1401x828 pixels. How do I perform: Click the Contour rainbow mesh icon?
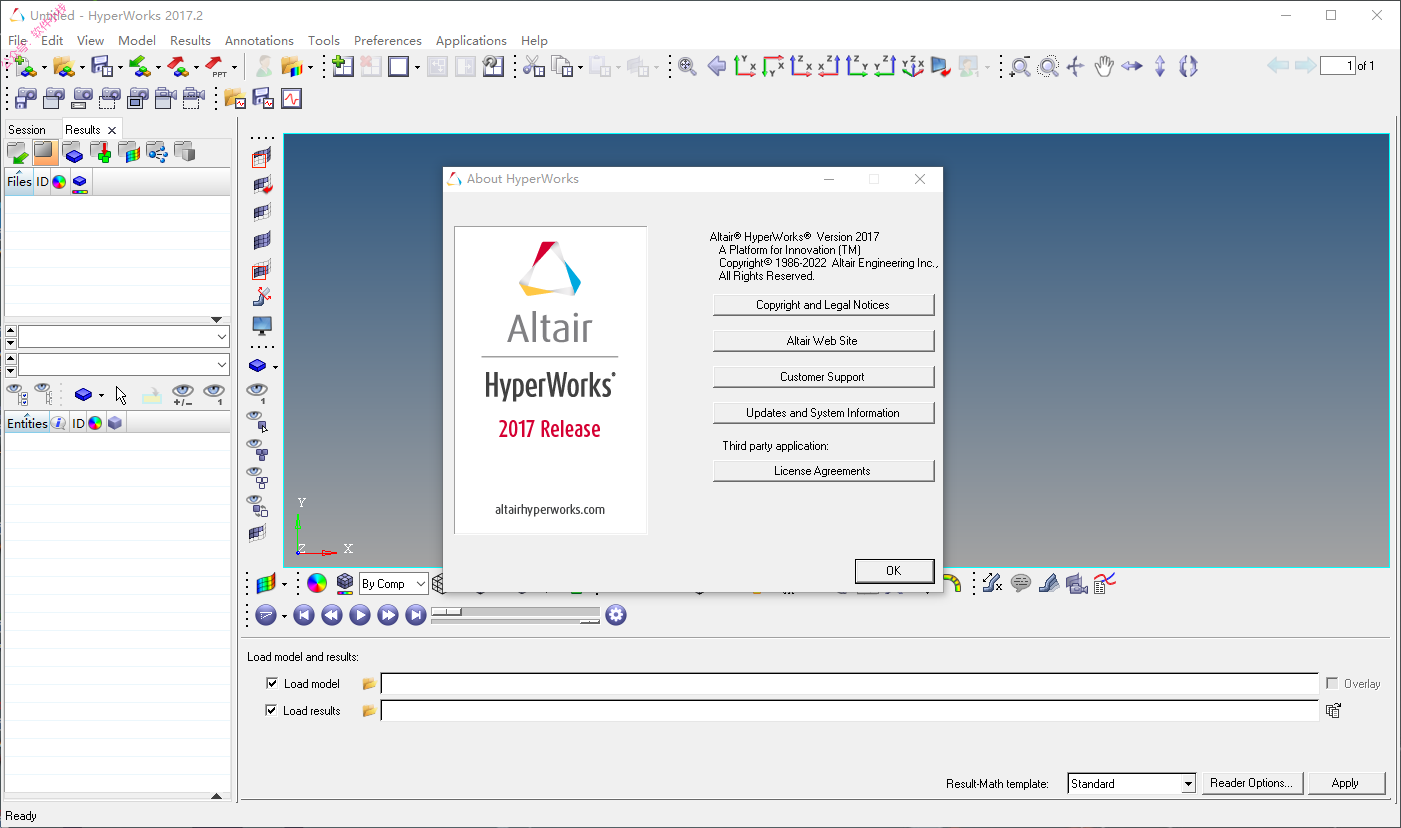pyautogui.click(x=264, y=584)
